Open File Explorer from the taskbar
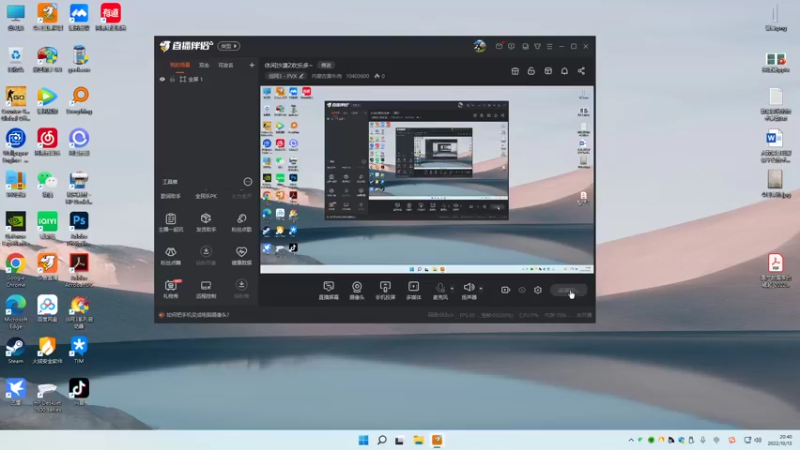This screenshot has height=450, width=800. [x=418, y=440]
